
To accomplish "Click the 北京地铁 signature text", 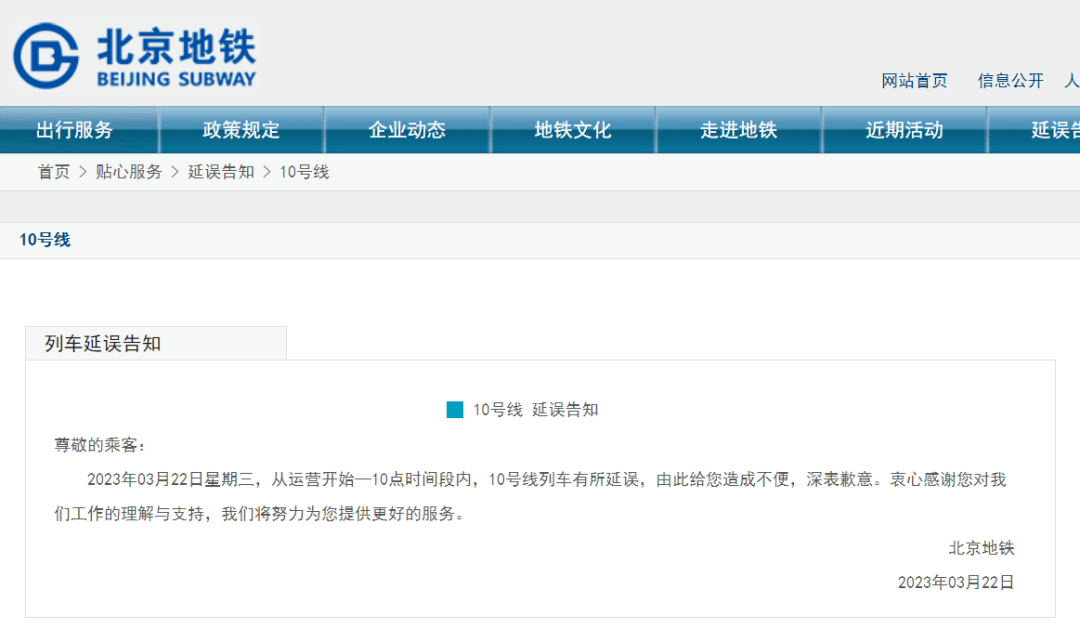I will coord(982,548).
